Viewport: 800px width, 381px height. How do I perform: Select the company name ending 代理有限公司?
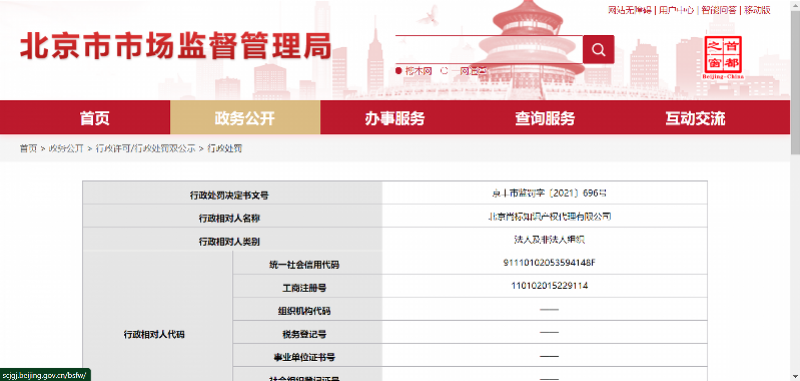click(548, 216)
